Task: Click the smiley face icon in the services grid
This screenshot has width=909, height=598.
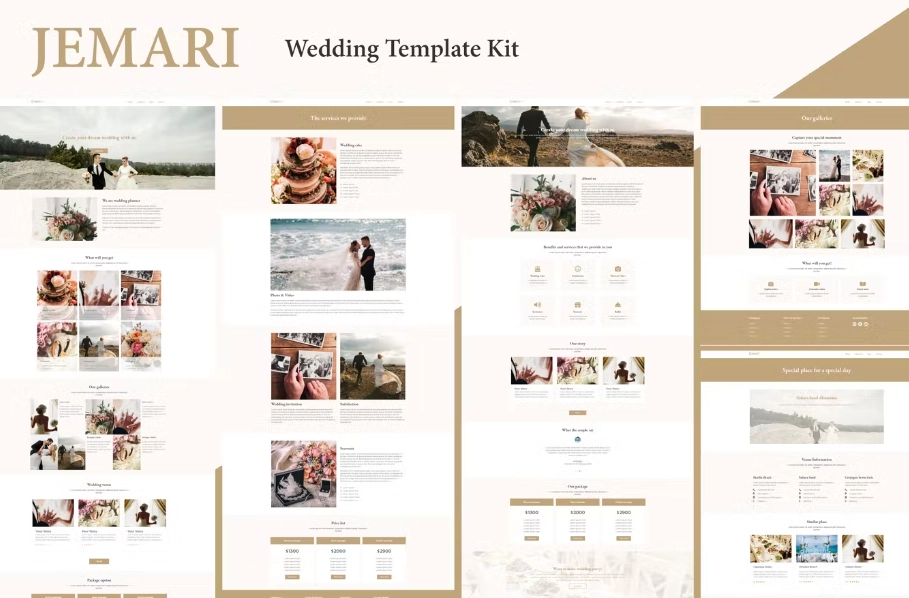Action: pyautogui.click(x=577, y=269)
